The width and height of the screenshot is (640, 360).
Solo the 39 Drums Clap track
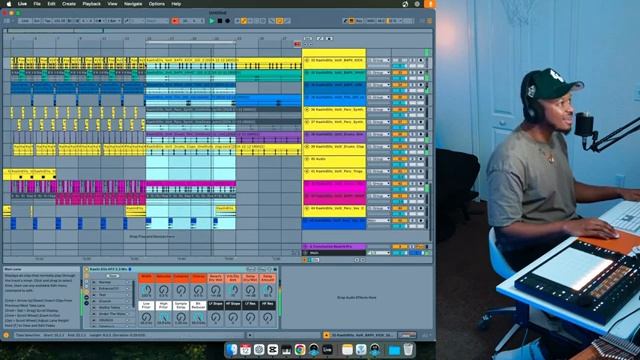[x=412, y=147]
